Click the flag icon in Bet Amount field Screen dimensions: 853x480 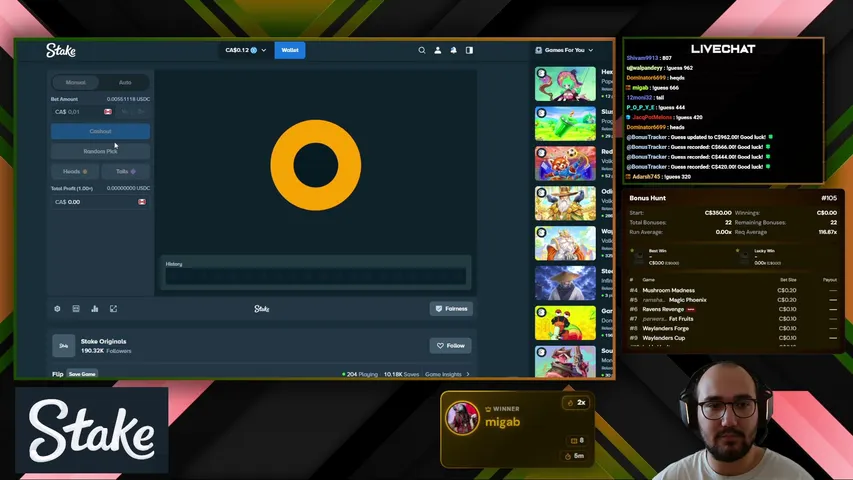click(108, 112)
